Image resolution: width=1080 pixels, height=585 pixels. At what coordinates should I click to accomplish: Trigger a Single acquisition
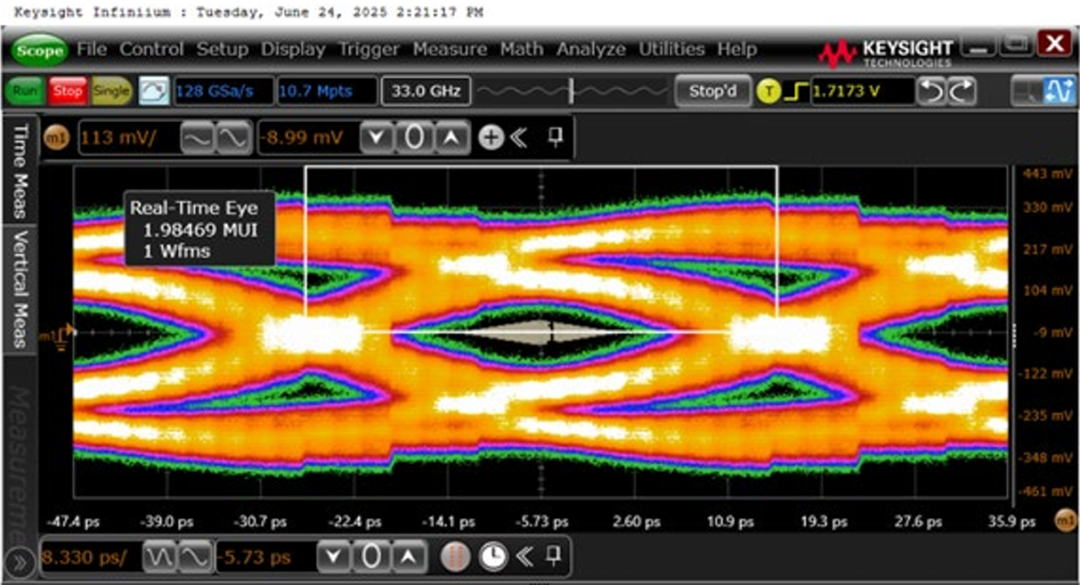[112, 91]
